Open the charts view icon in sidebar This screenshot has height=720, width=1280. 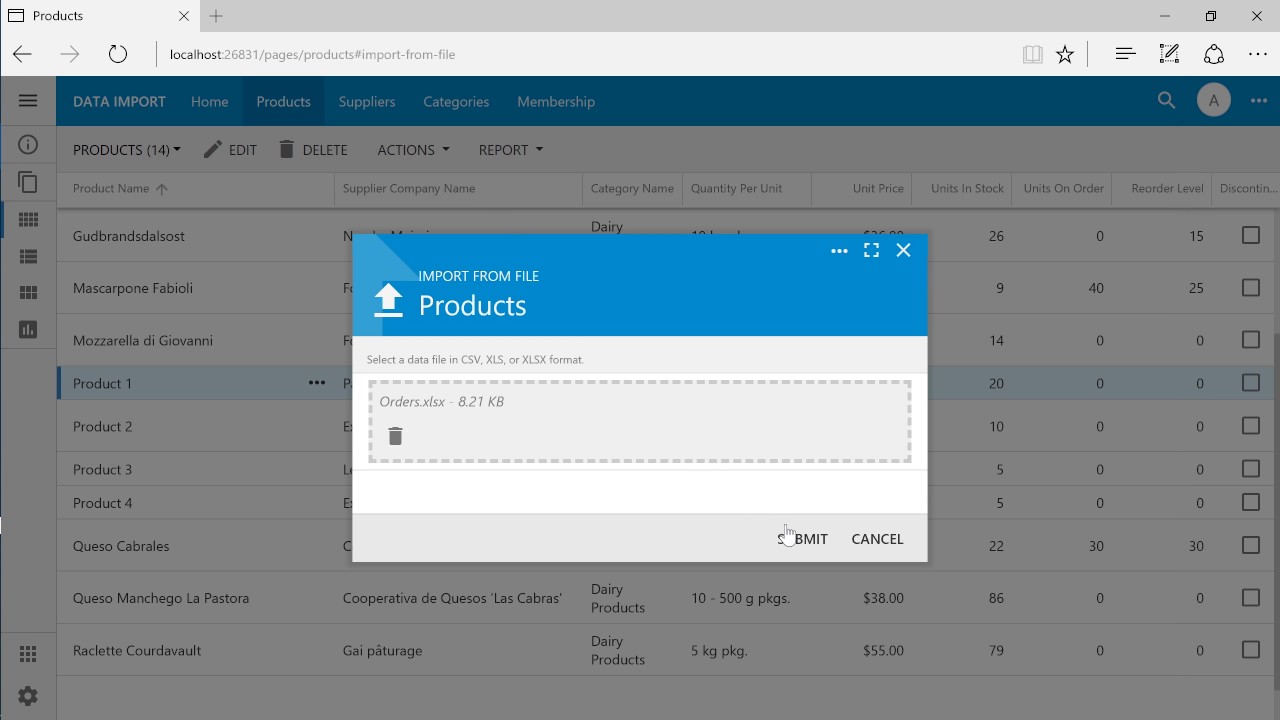[28, 329]
